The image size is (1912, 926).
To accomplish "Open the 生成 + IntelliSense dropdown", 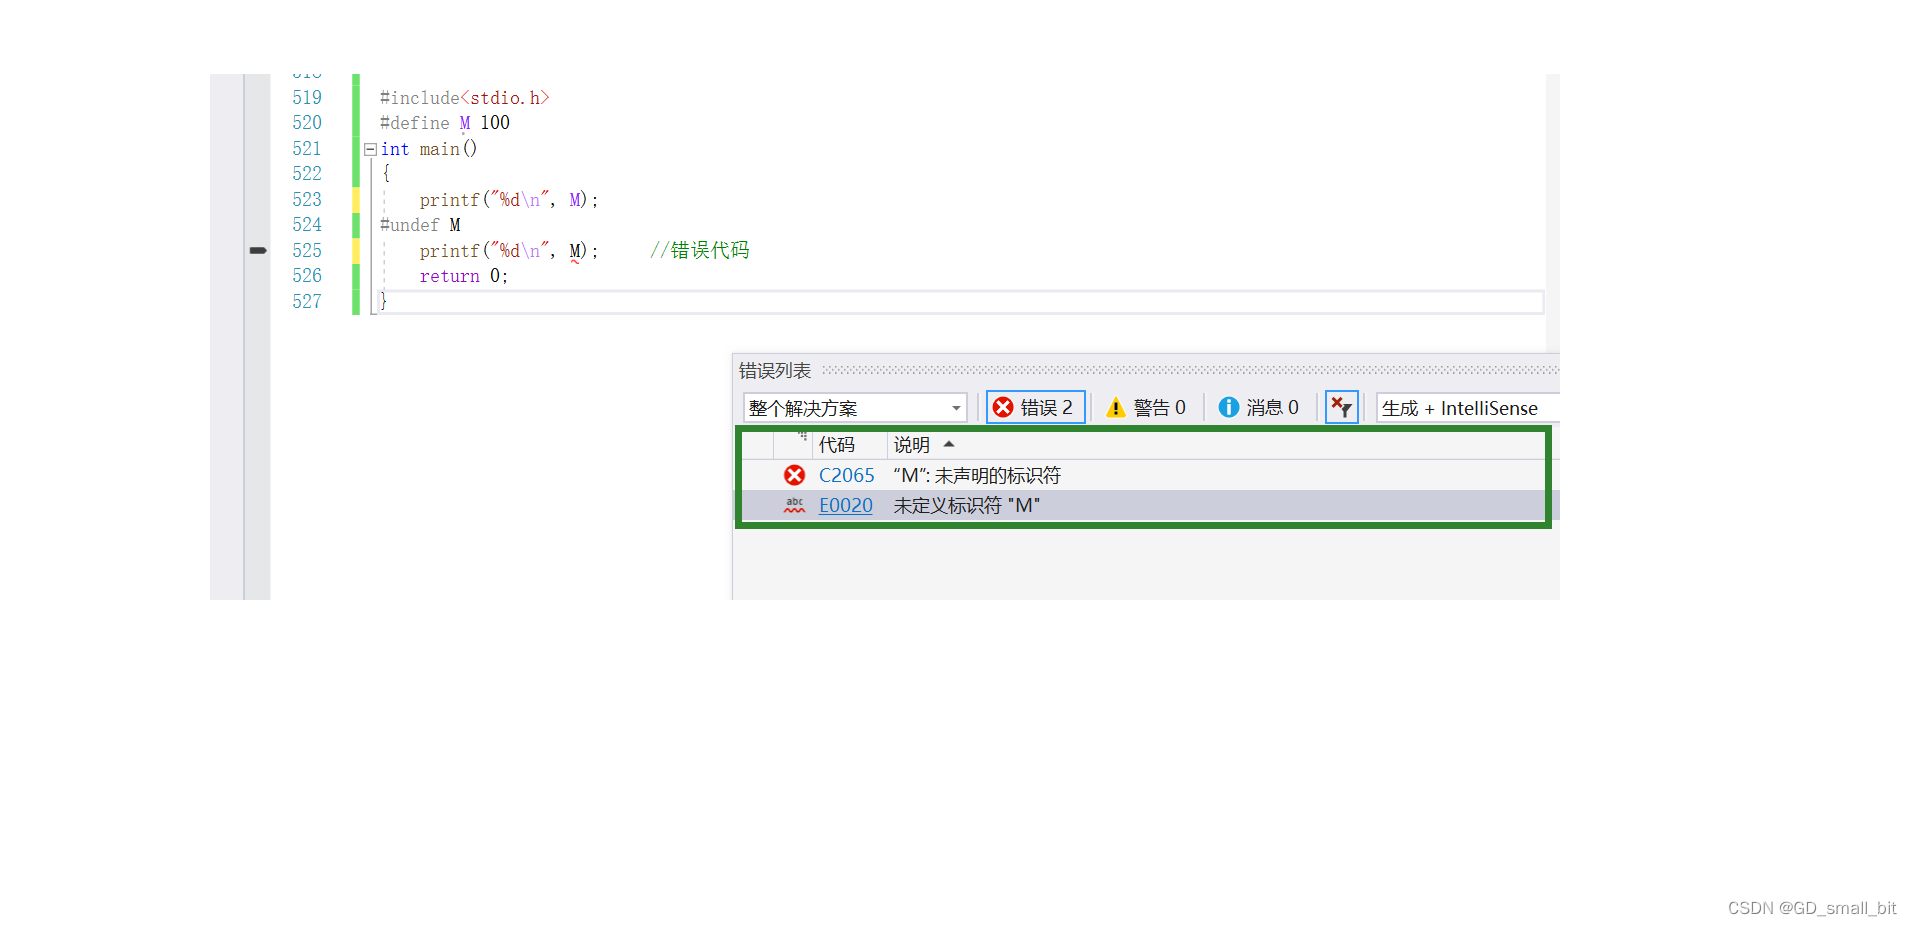I will [1467, 408].
